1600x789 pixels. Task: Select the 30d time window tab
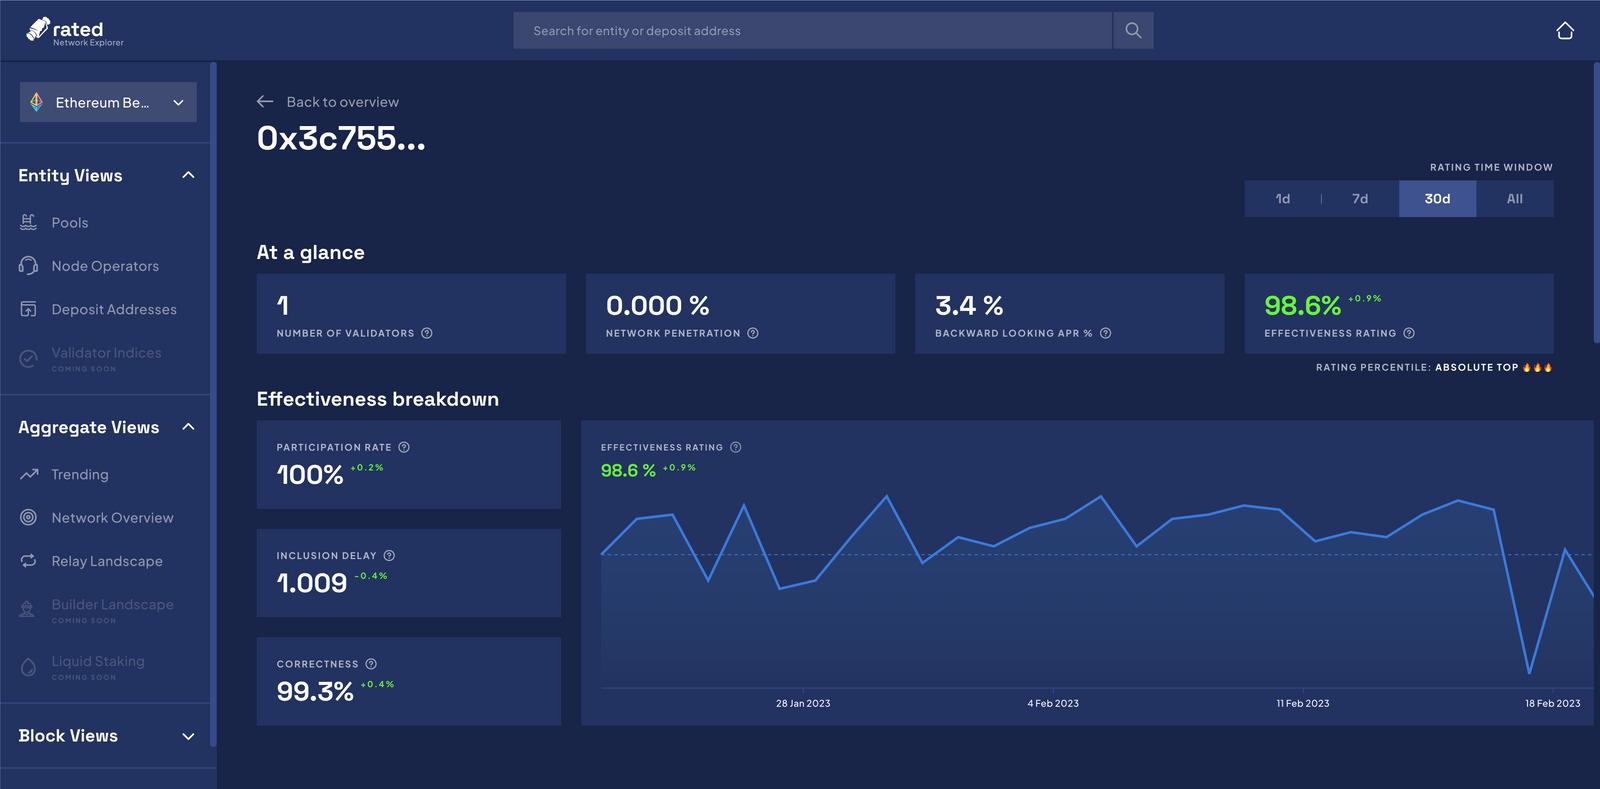pos(1437,199)
